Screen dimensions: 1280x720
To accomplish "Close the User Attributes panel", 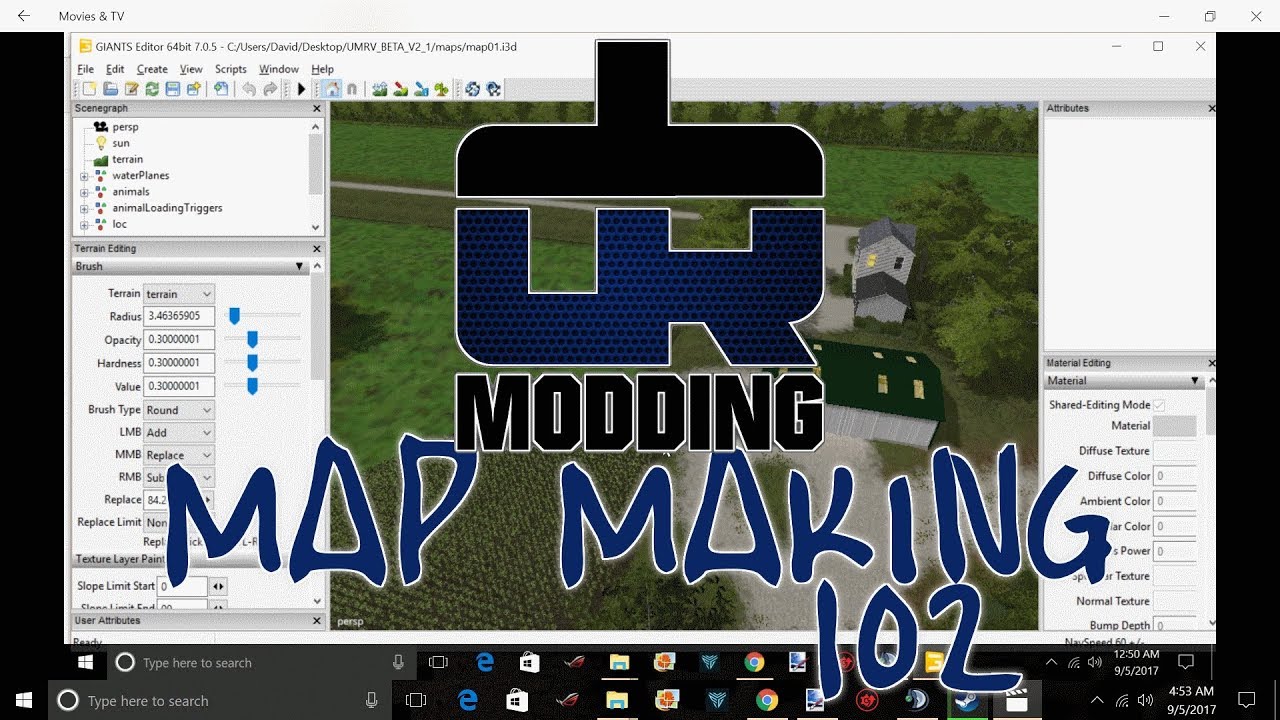I will [x=317, y=621].
